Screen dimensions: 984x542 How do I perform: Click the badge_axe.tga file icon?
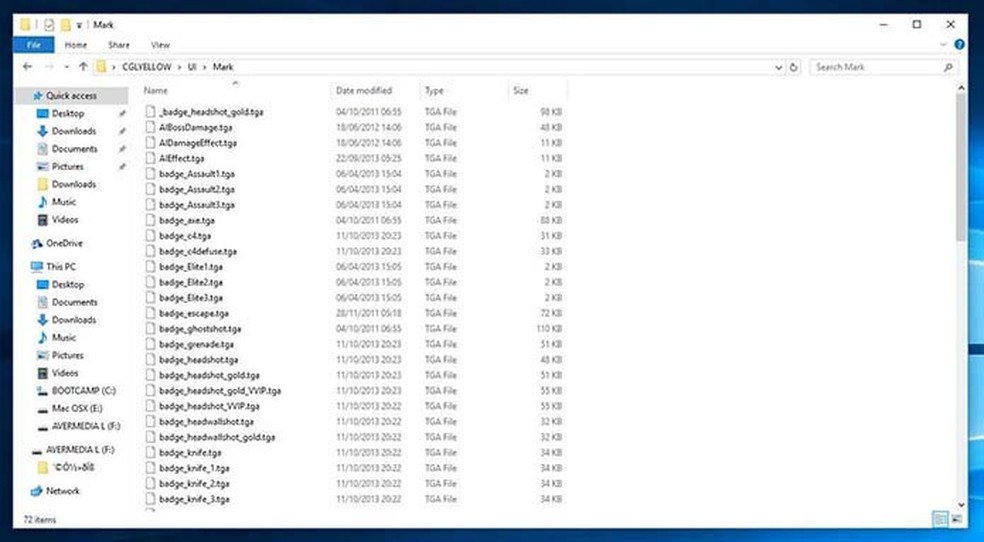149,220
